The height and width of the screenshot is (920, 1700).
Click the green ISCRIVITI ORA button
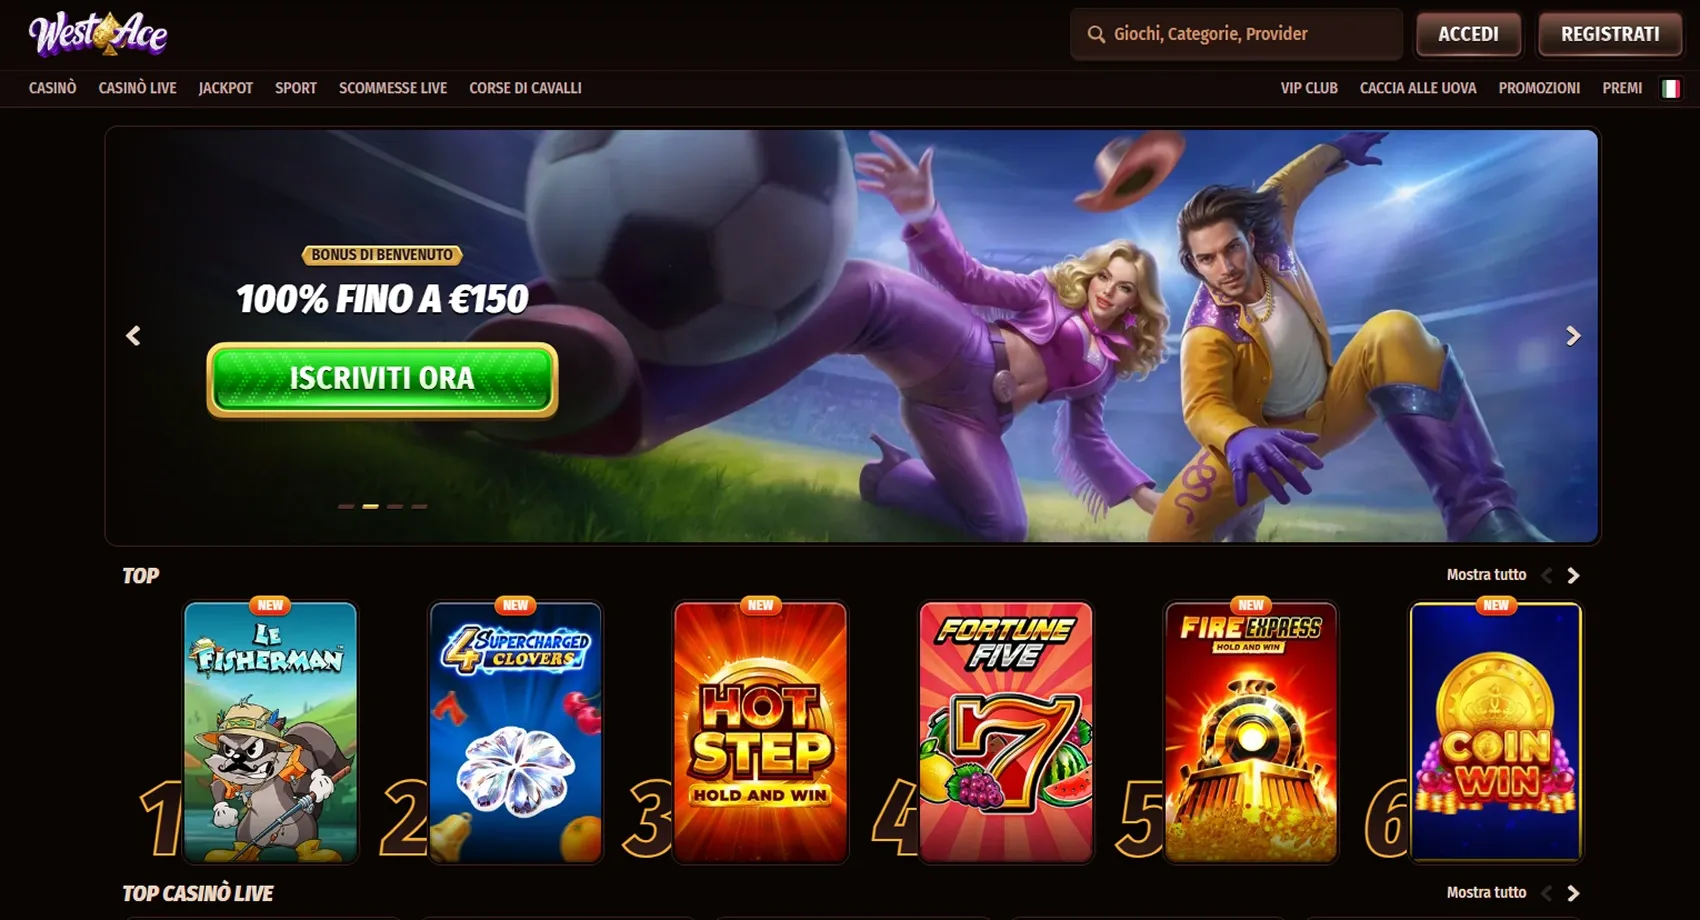coord(382,379)
